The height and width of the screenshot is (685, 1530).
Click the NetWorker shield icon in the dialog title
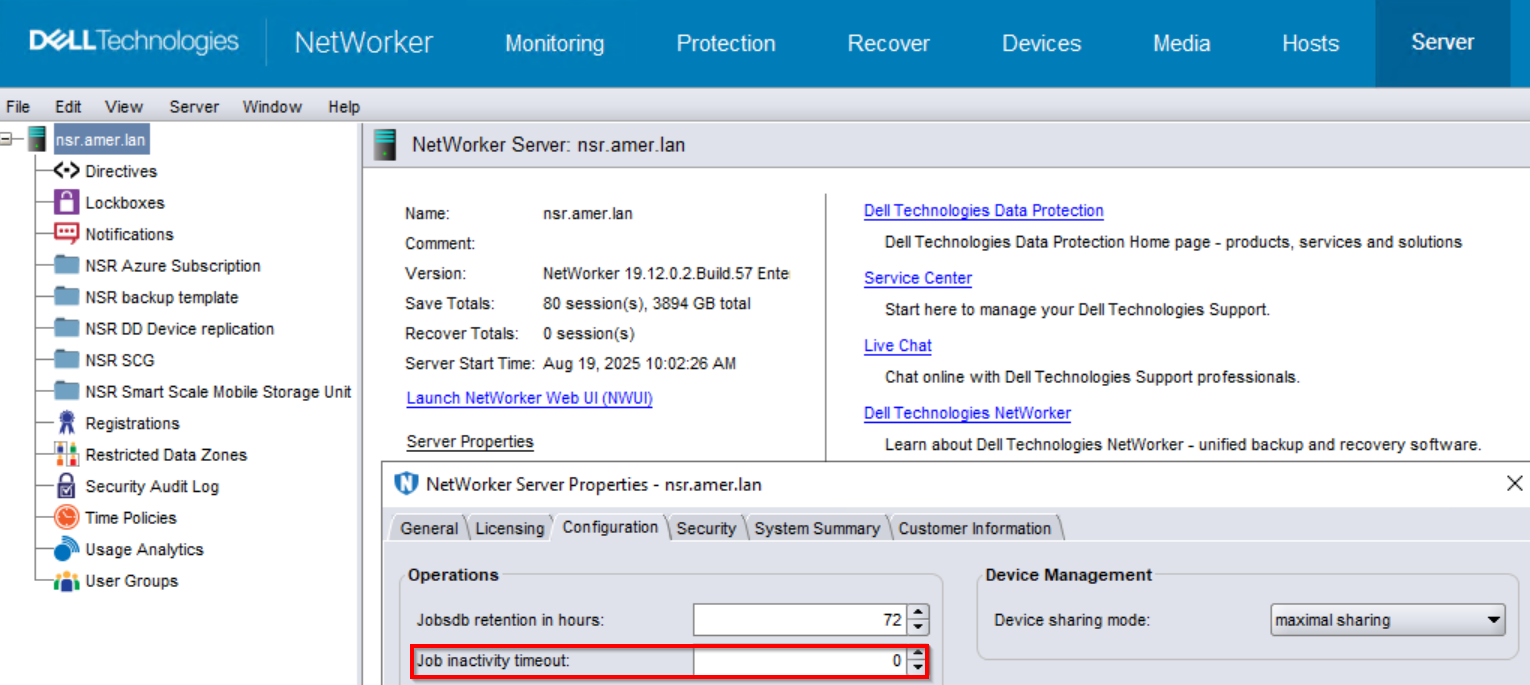coord(406,484)
